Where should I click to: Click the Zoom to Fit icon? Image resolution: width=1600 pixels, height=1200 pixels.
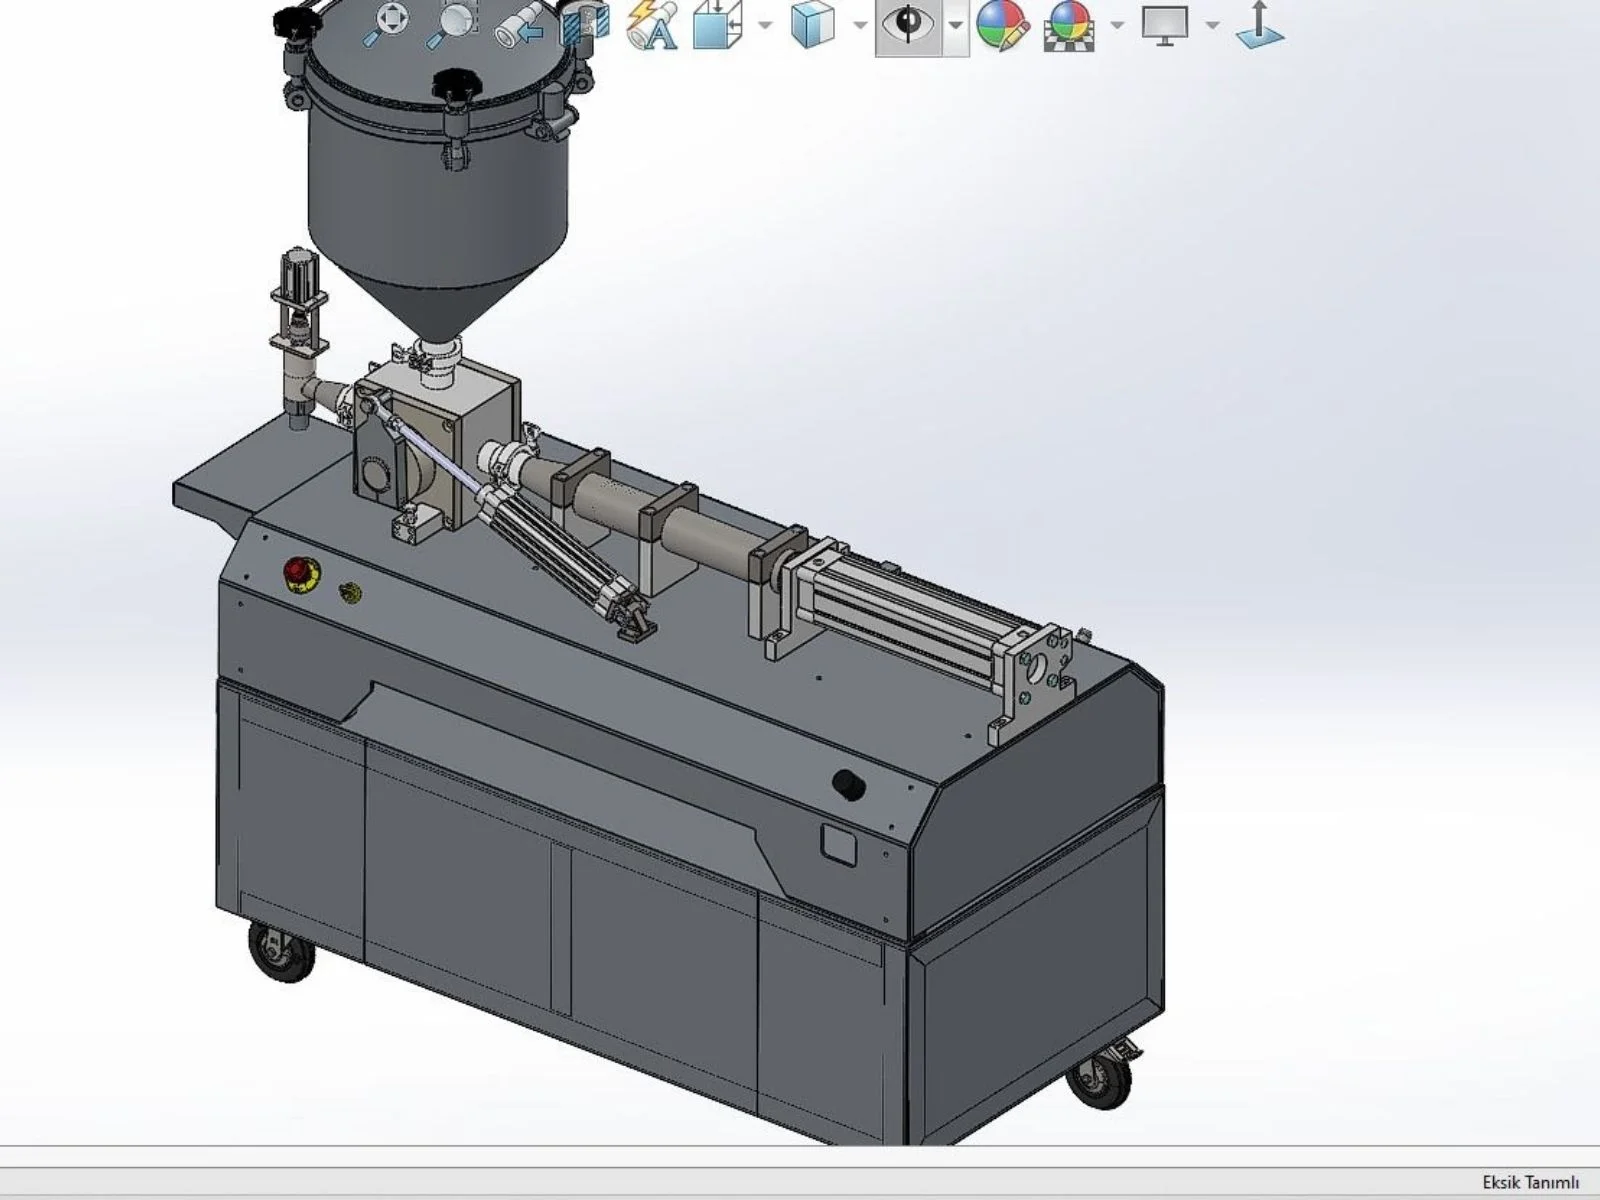click(x=389, y=24)
